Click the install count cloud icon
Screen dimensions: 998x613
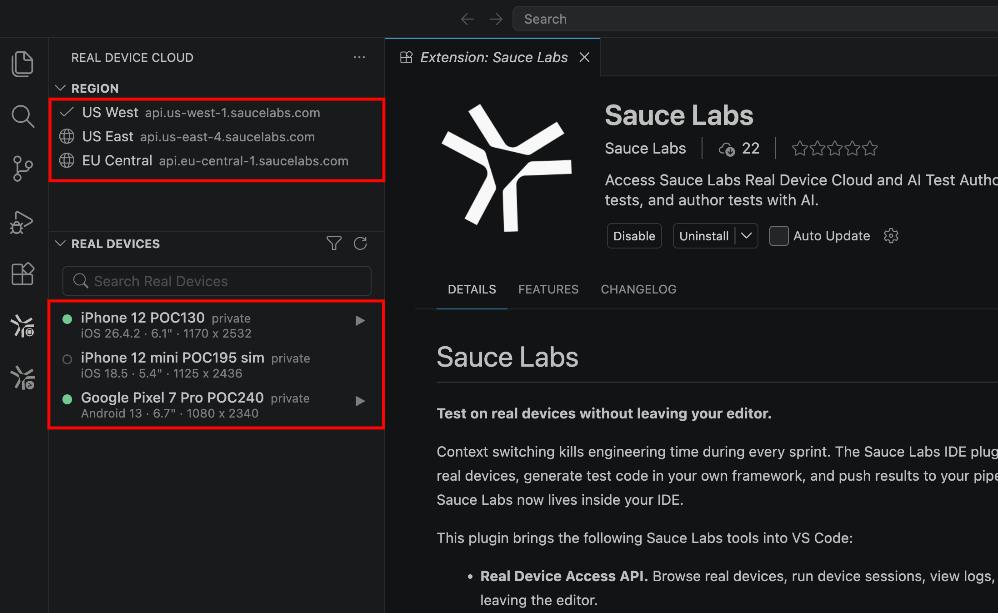(726, 149)
